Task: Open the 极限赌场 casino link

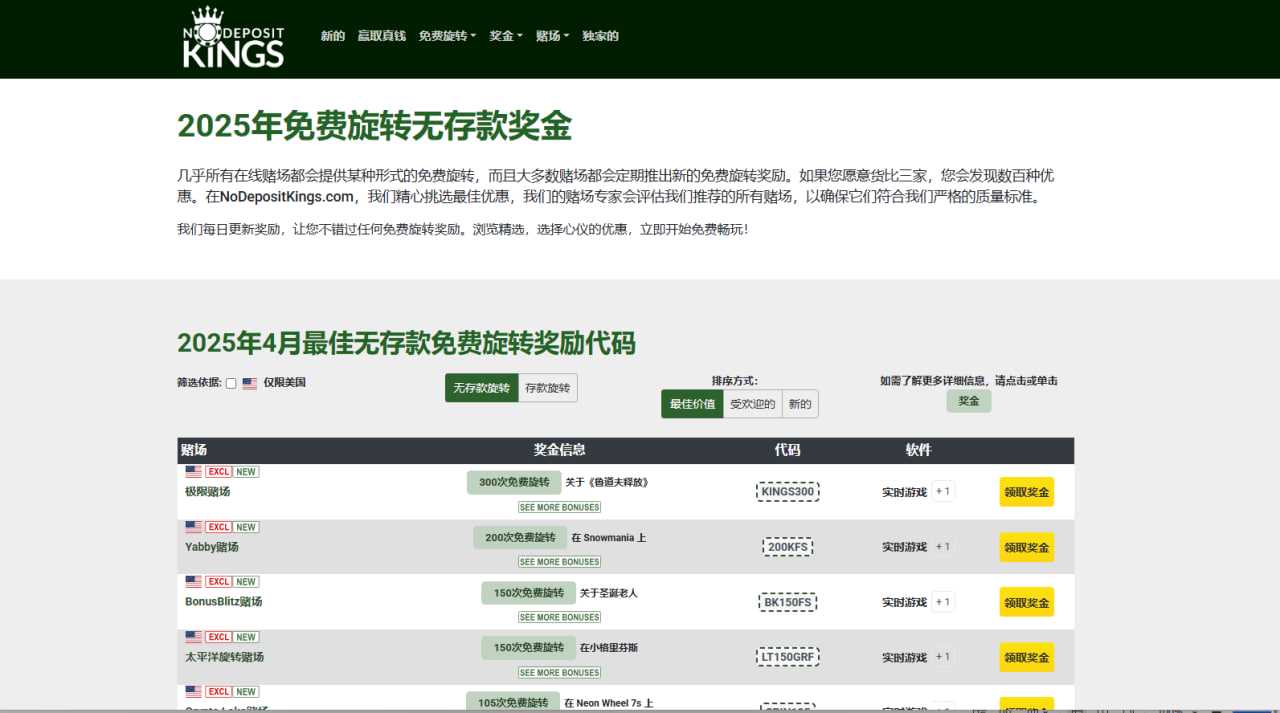Action: point(207,491)
